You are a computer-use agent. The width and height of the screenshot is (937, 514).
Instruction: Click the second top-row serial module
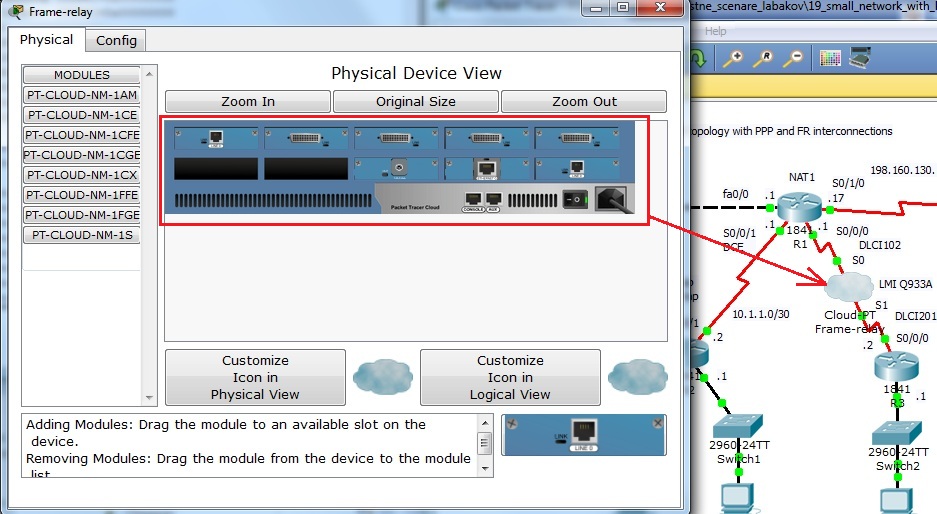point(306,139)
